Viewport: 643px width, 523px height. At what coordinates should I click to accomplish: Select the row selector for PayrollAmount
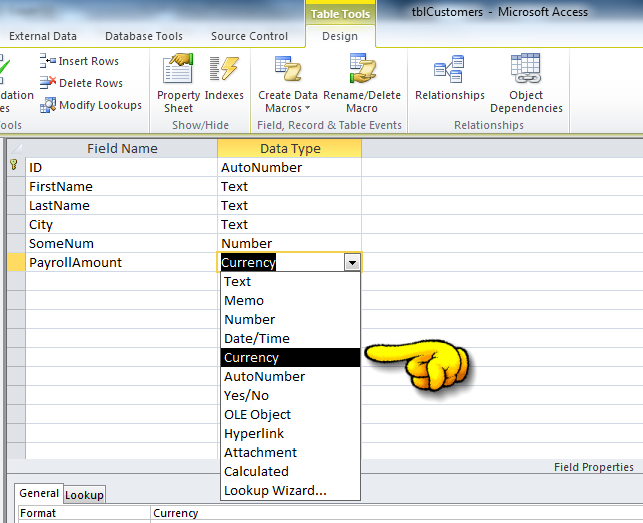(16, 263)
